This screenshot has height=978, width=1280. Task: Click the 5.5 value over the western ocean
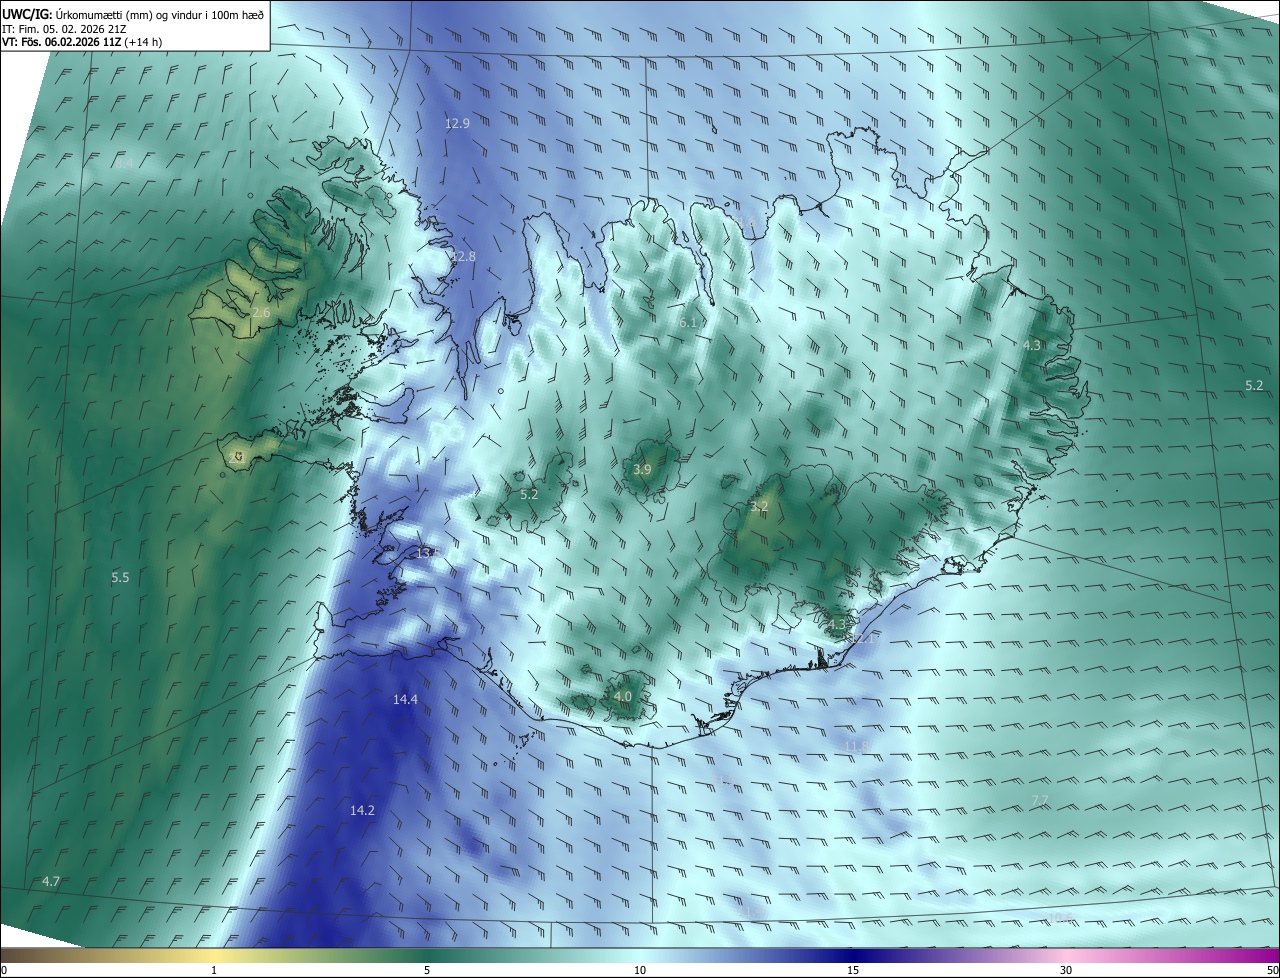pyautogui.click(x=120, y=578)
